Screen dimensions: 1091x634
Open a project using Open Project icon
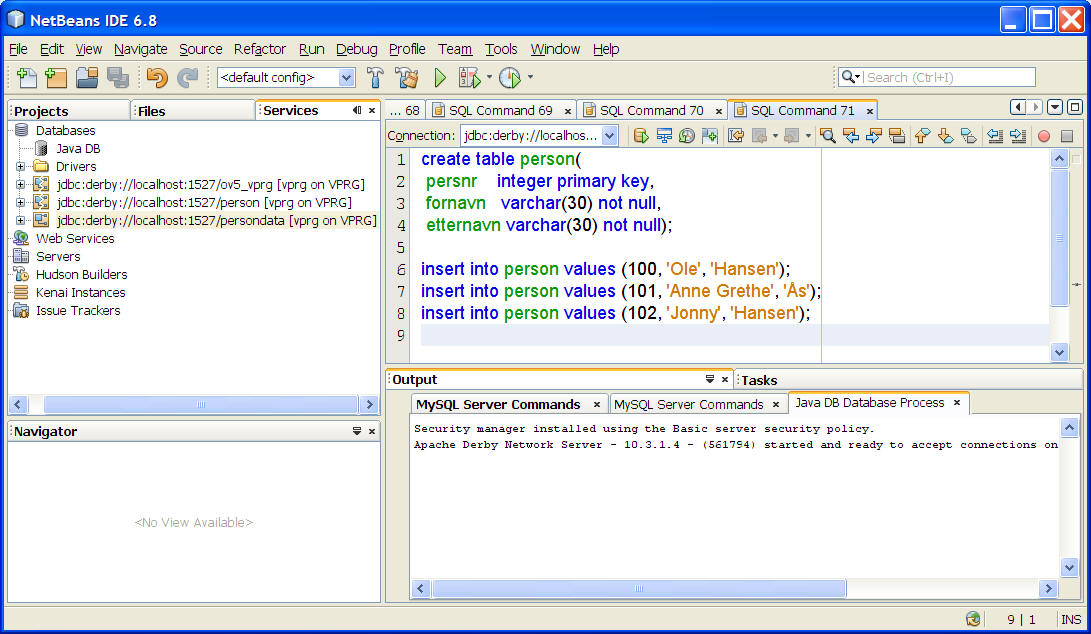[87, 77]
